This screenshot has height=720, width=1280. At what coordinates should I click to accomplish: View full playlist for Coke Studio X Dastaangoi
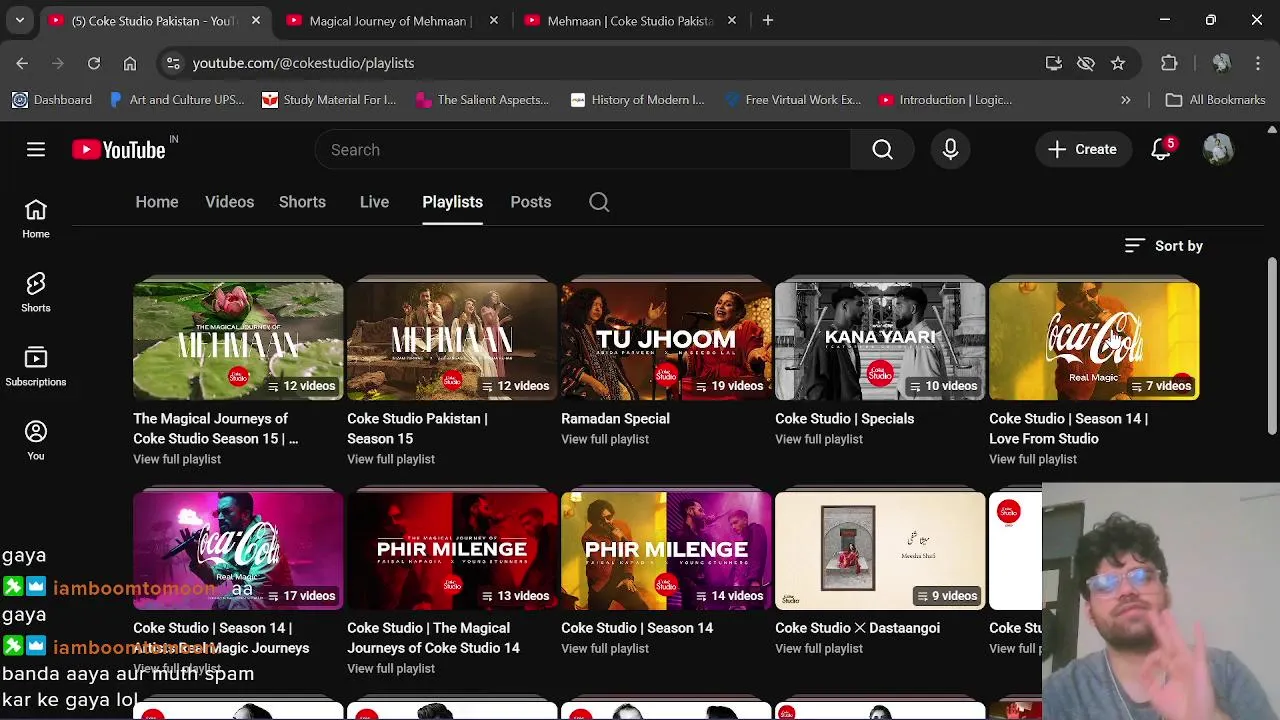point(819,649)
